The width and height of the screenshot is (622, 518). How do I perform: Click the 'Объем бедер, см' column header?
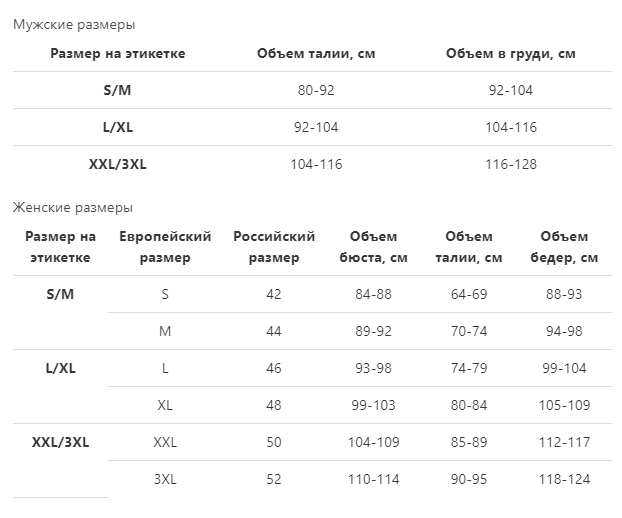click(x=564, y=247)
